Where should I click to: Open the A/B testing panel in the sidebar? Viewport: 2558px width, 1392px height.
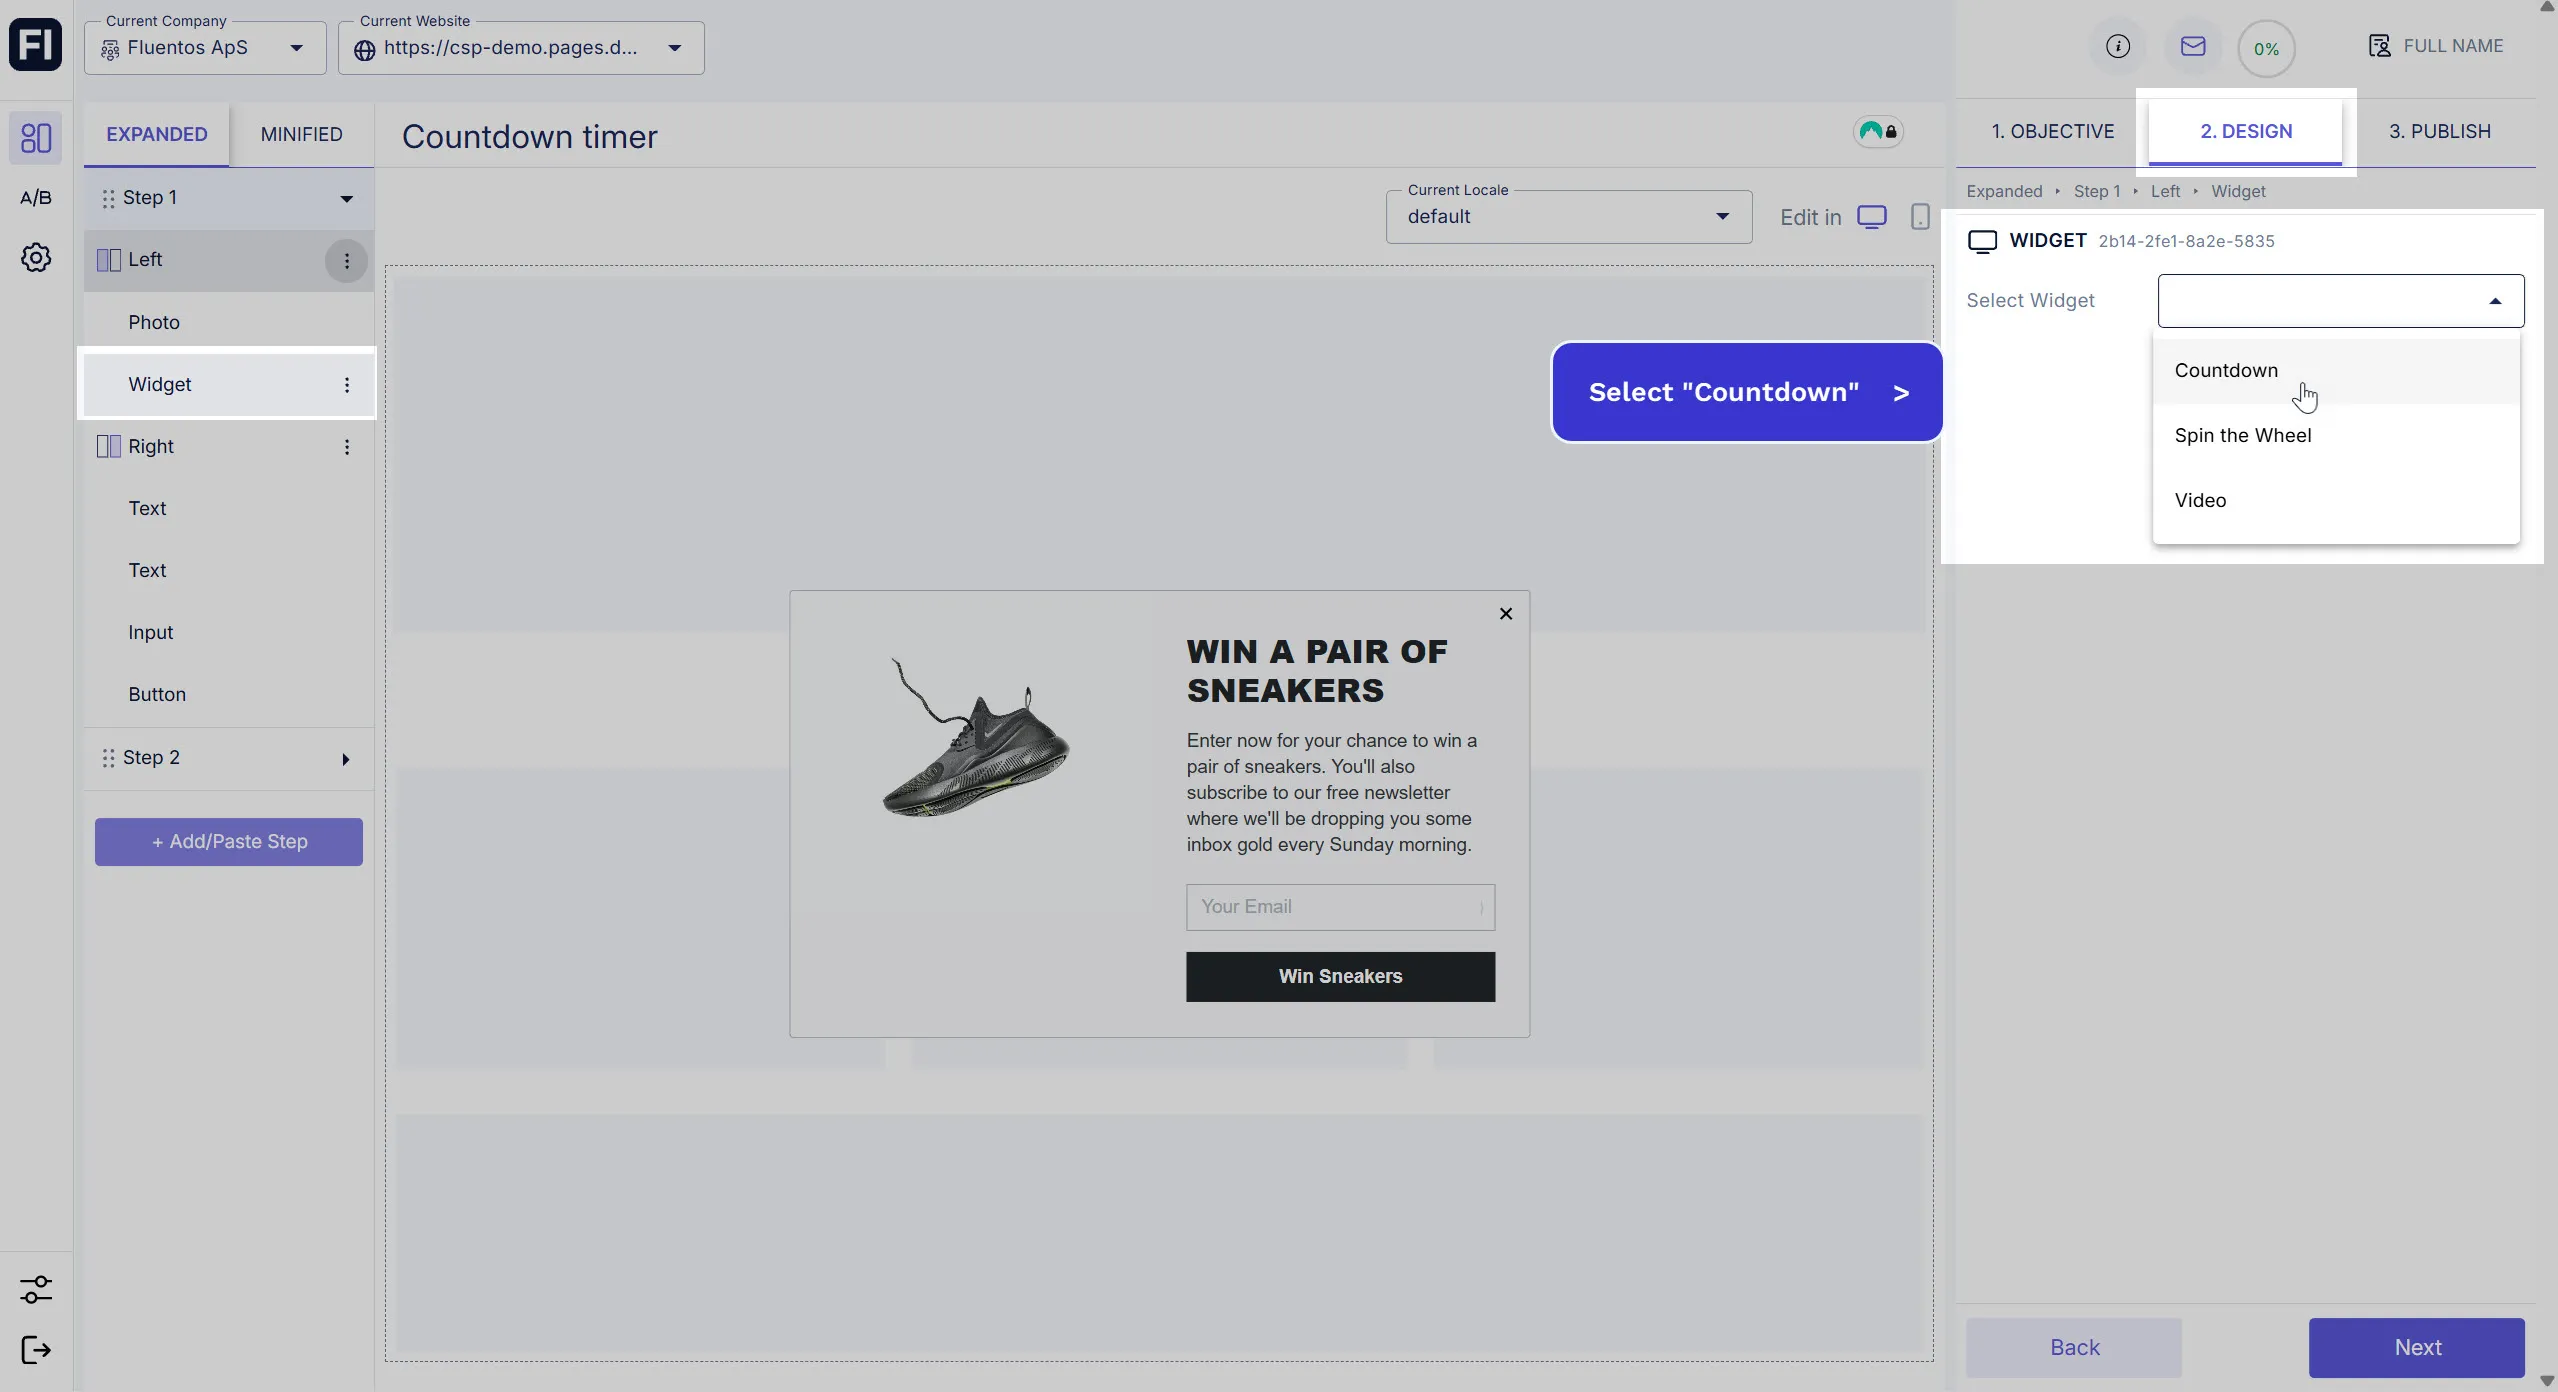pyautogui.click(x=36, y=197)
